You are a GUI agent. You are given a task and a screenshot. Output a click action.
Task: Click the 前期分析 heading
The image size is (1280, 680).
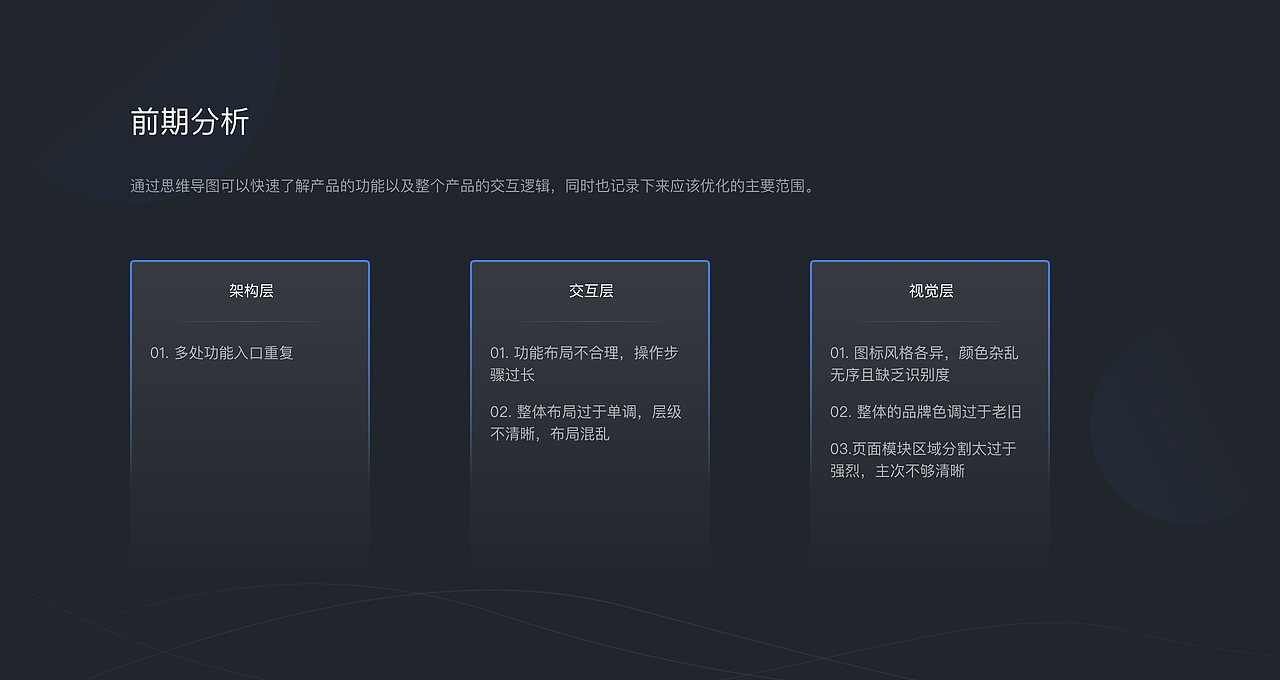189,122
